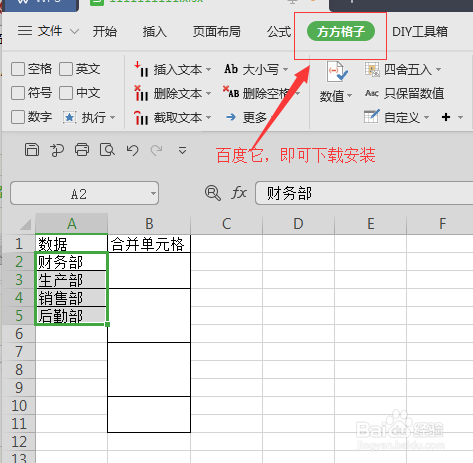Switch to the 方方格子 tab
Image resolution: width=473 pixels, height=463 pixels.
click(341, 32)
